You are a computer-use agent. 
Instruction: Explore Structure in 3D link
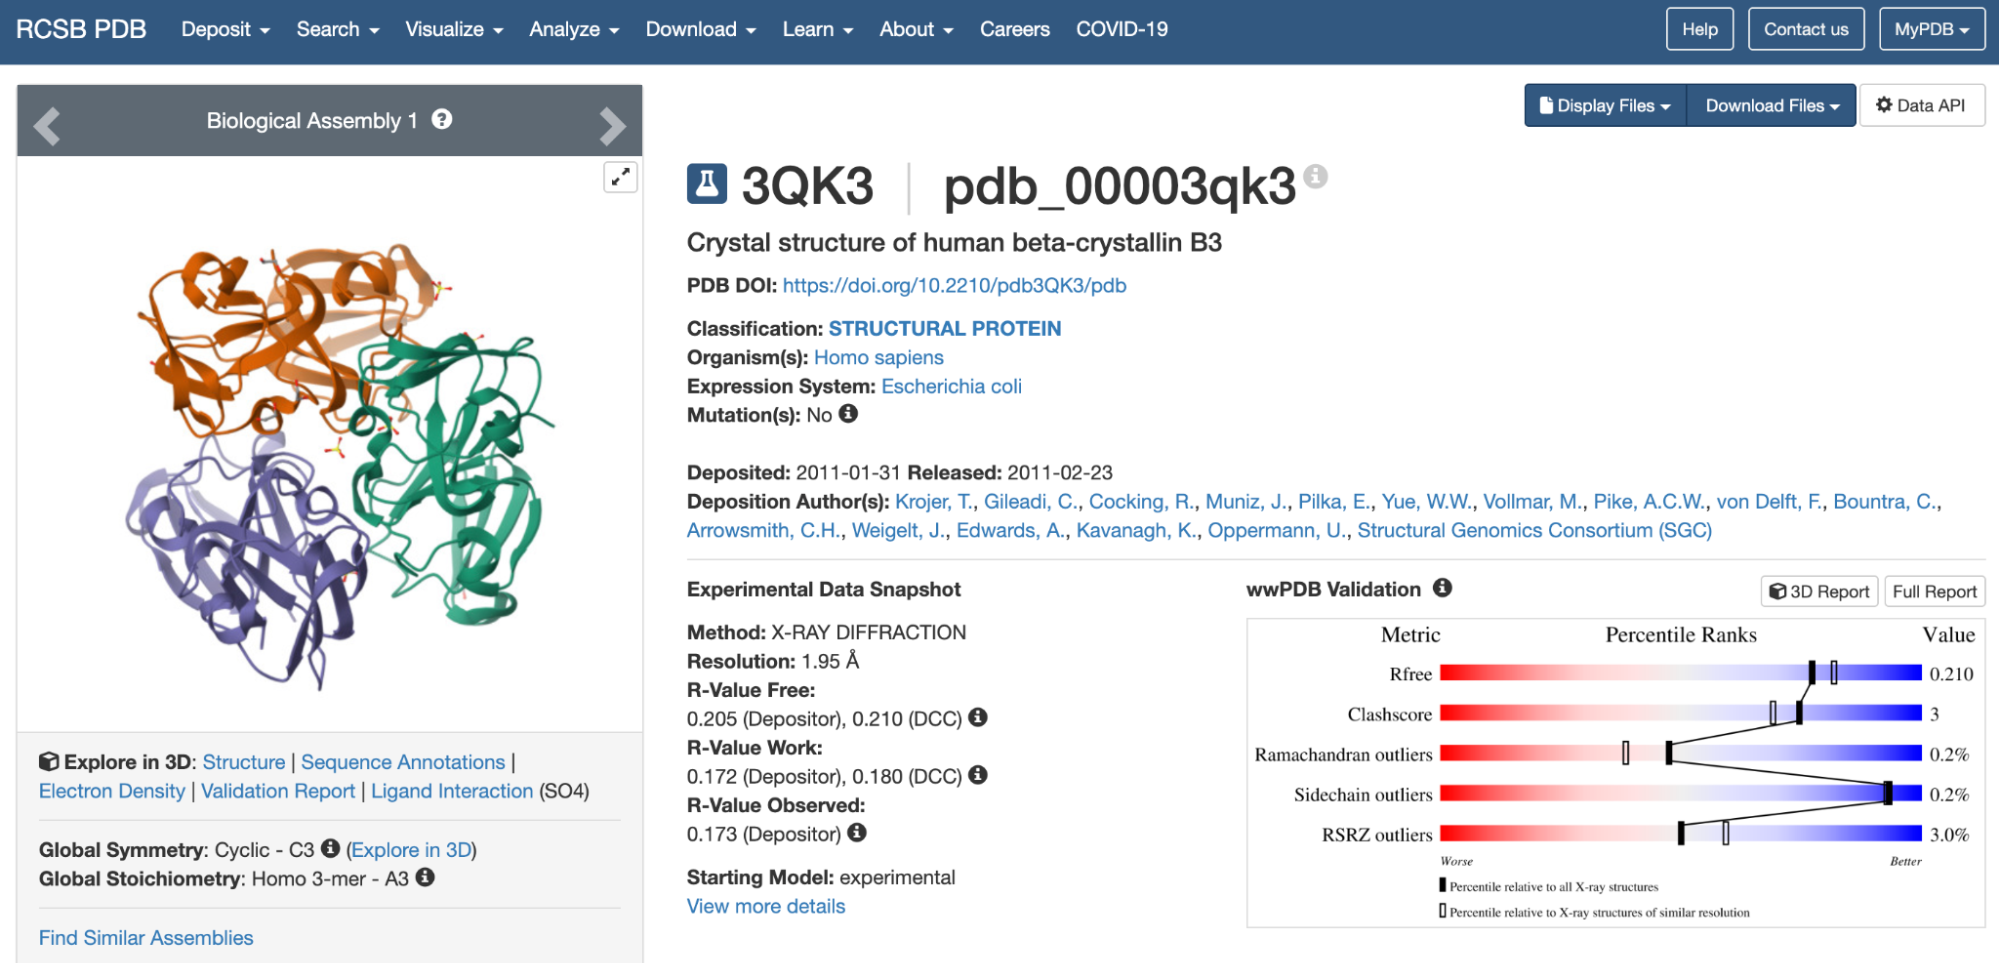(244, 763)
